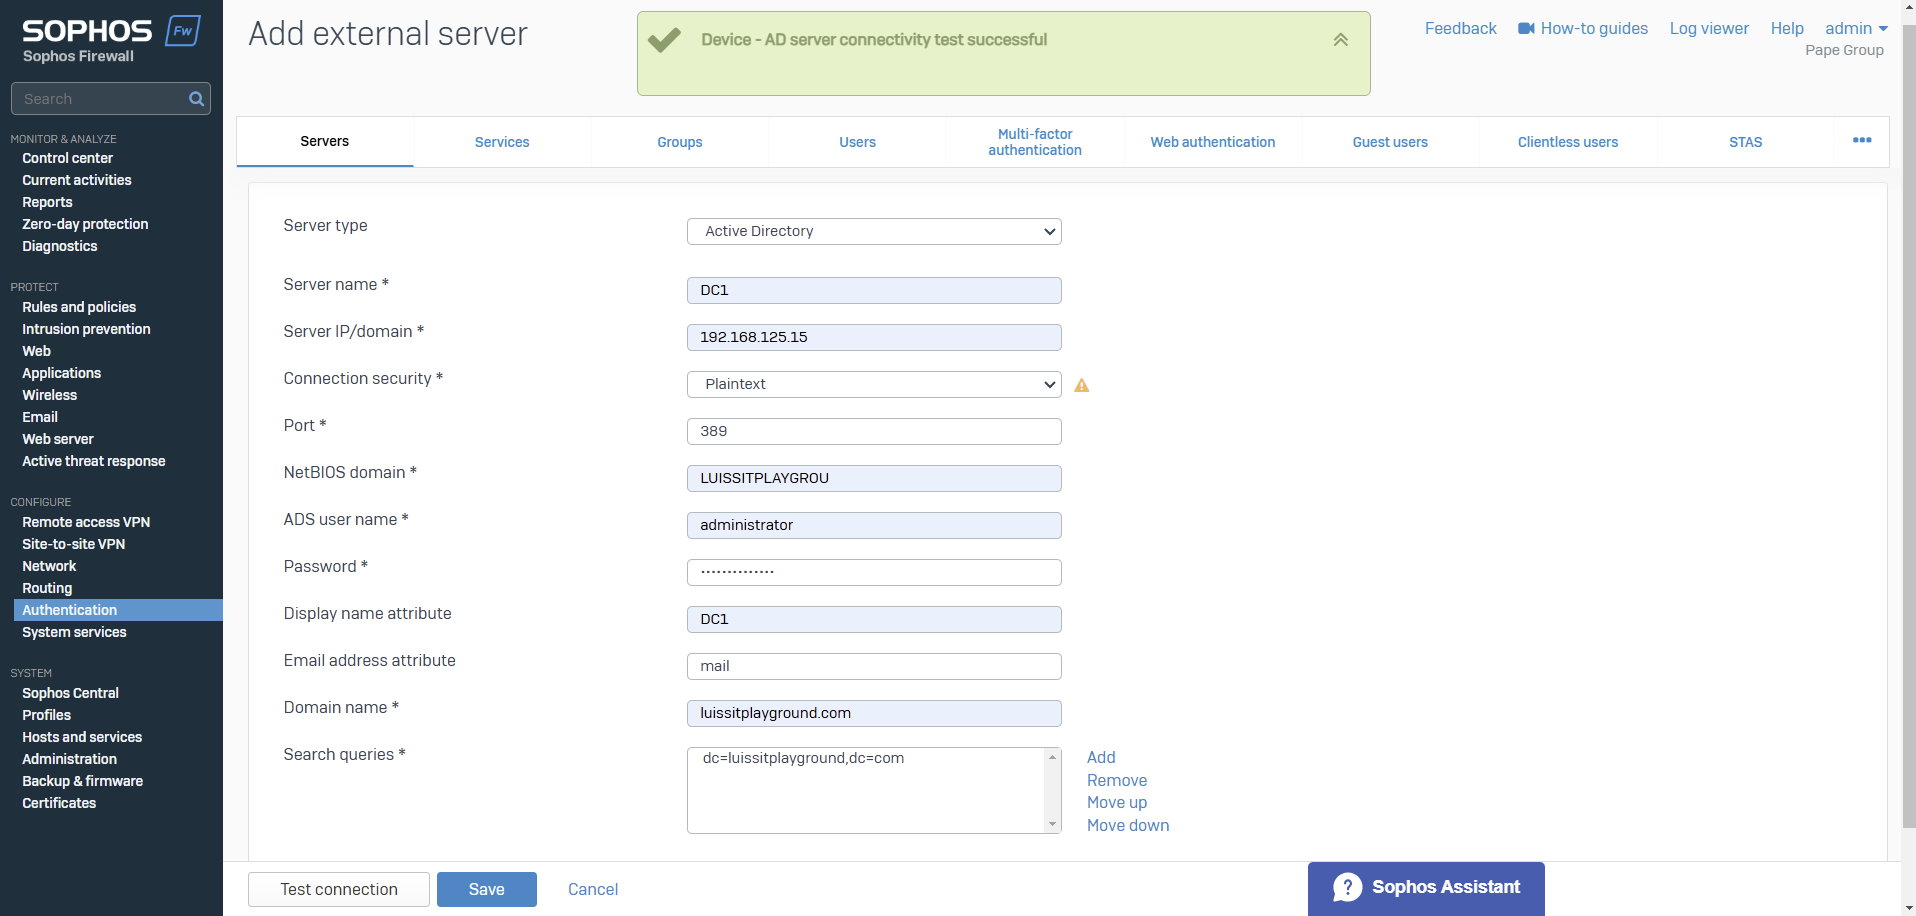The height and width of the screenshot is (916, 1916).
Task: Click Move down for search queries
Action: tap(1128, 825)
